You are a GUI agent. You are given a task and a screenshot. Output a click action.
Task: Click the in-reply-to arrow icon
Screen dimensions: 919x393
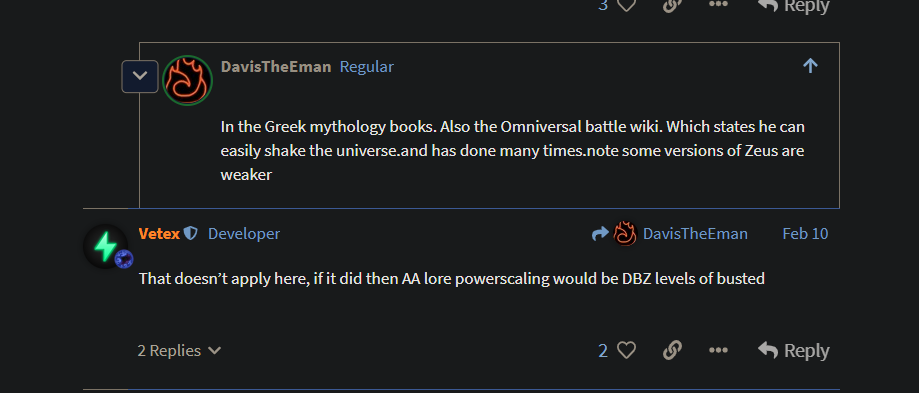click(x=600, y=234)
